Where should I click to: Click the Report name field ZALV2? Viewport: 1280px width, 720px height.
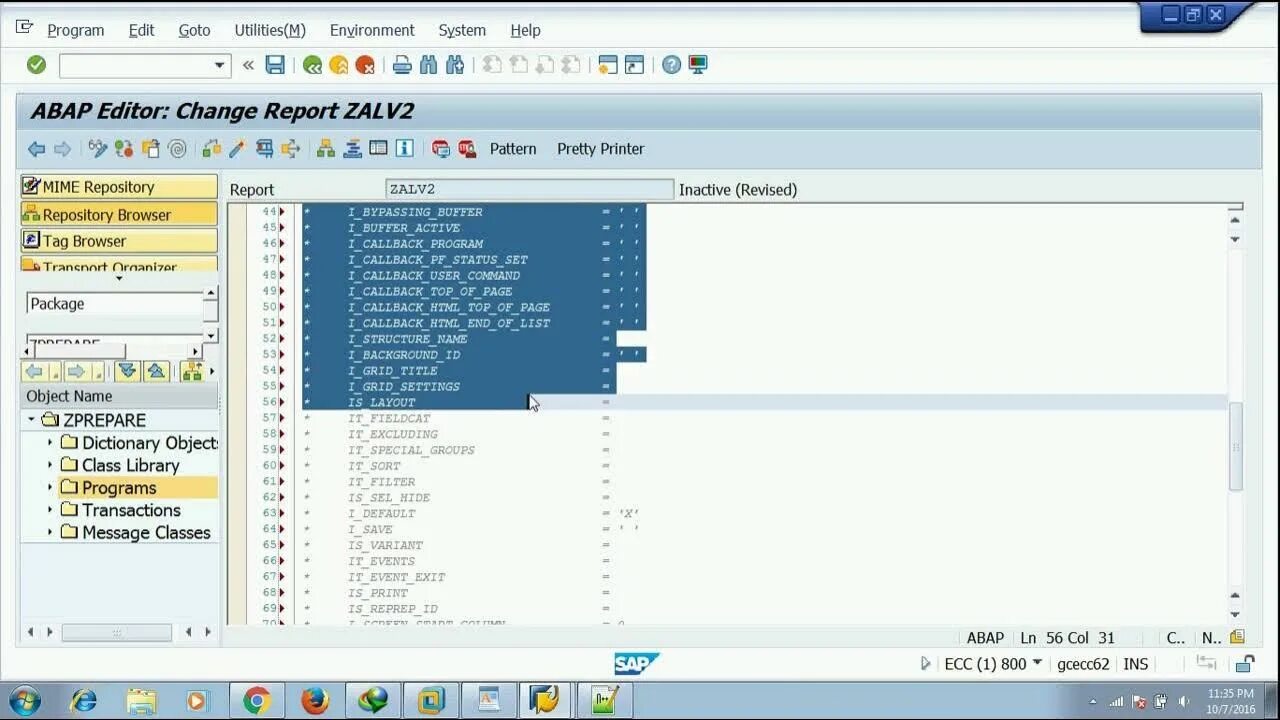pos(530,189)
